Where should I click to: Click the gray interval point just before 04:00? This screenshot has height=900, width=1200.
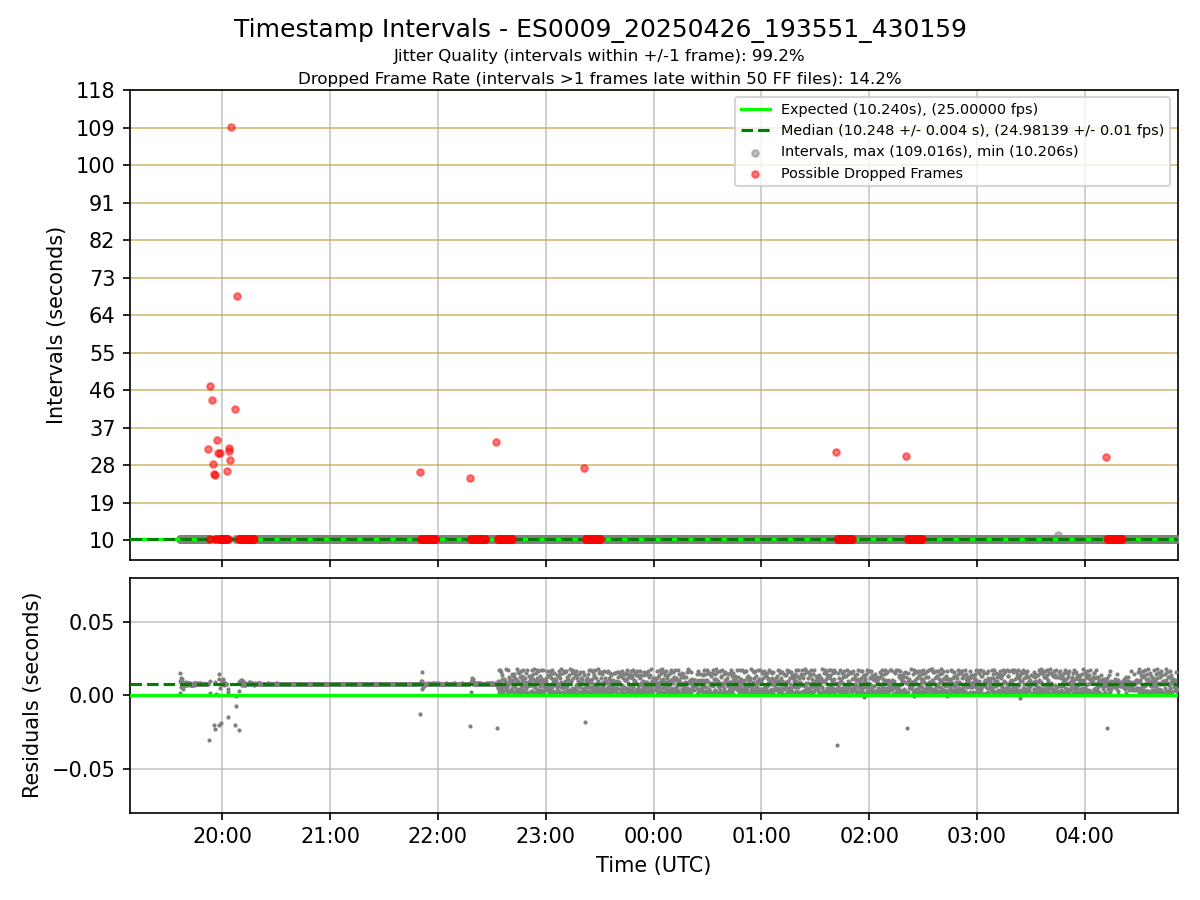click(x=1058, y=535)
